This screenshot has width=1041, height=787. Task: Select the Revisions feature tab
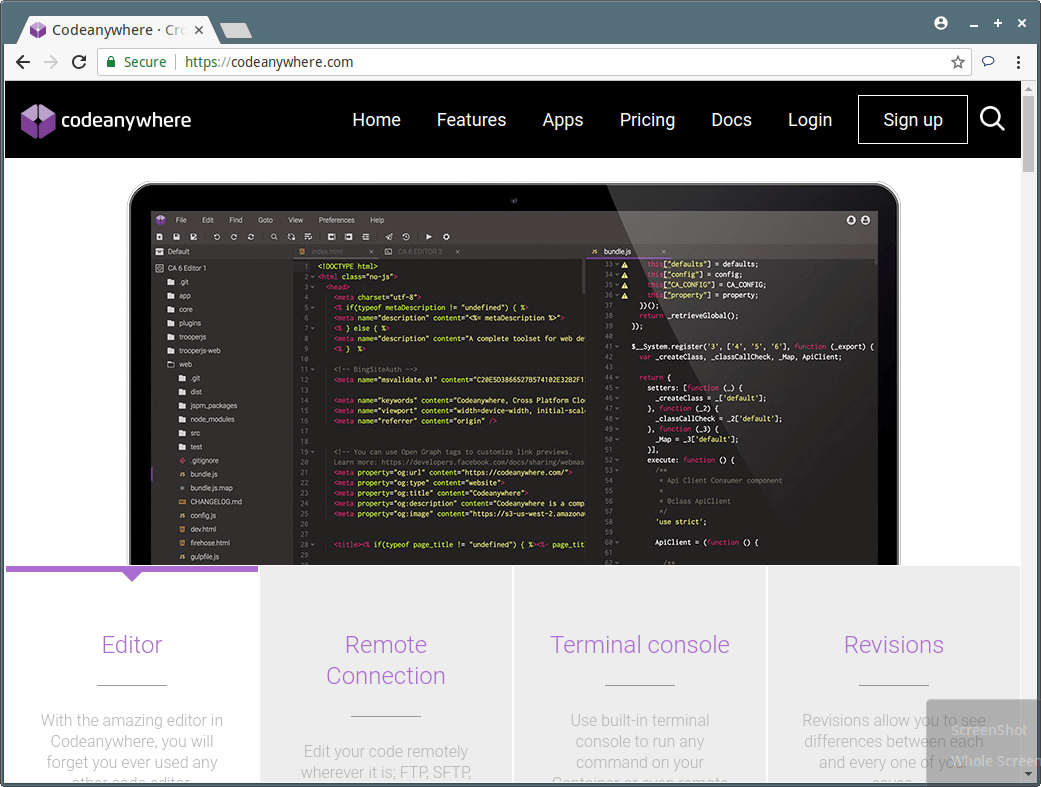pyautogui.click(x=894, y=675)
